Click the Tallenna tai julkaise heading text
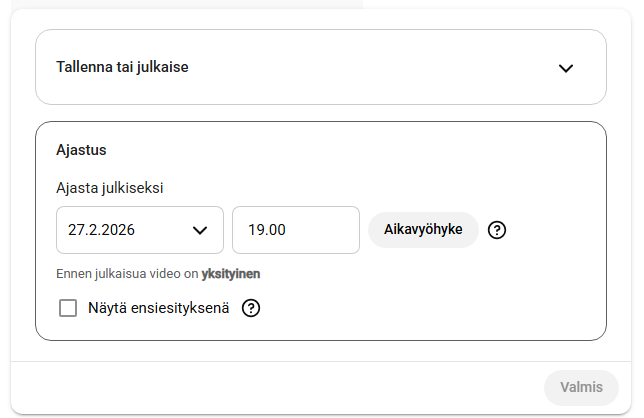 click(x=123, y=68)
